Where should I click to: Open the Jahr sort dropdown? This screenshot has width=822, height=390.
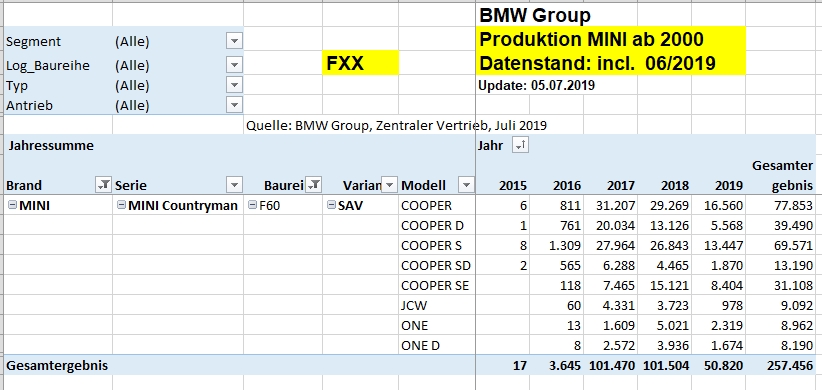[x=521, y=146]
